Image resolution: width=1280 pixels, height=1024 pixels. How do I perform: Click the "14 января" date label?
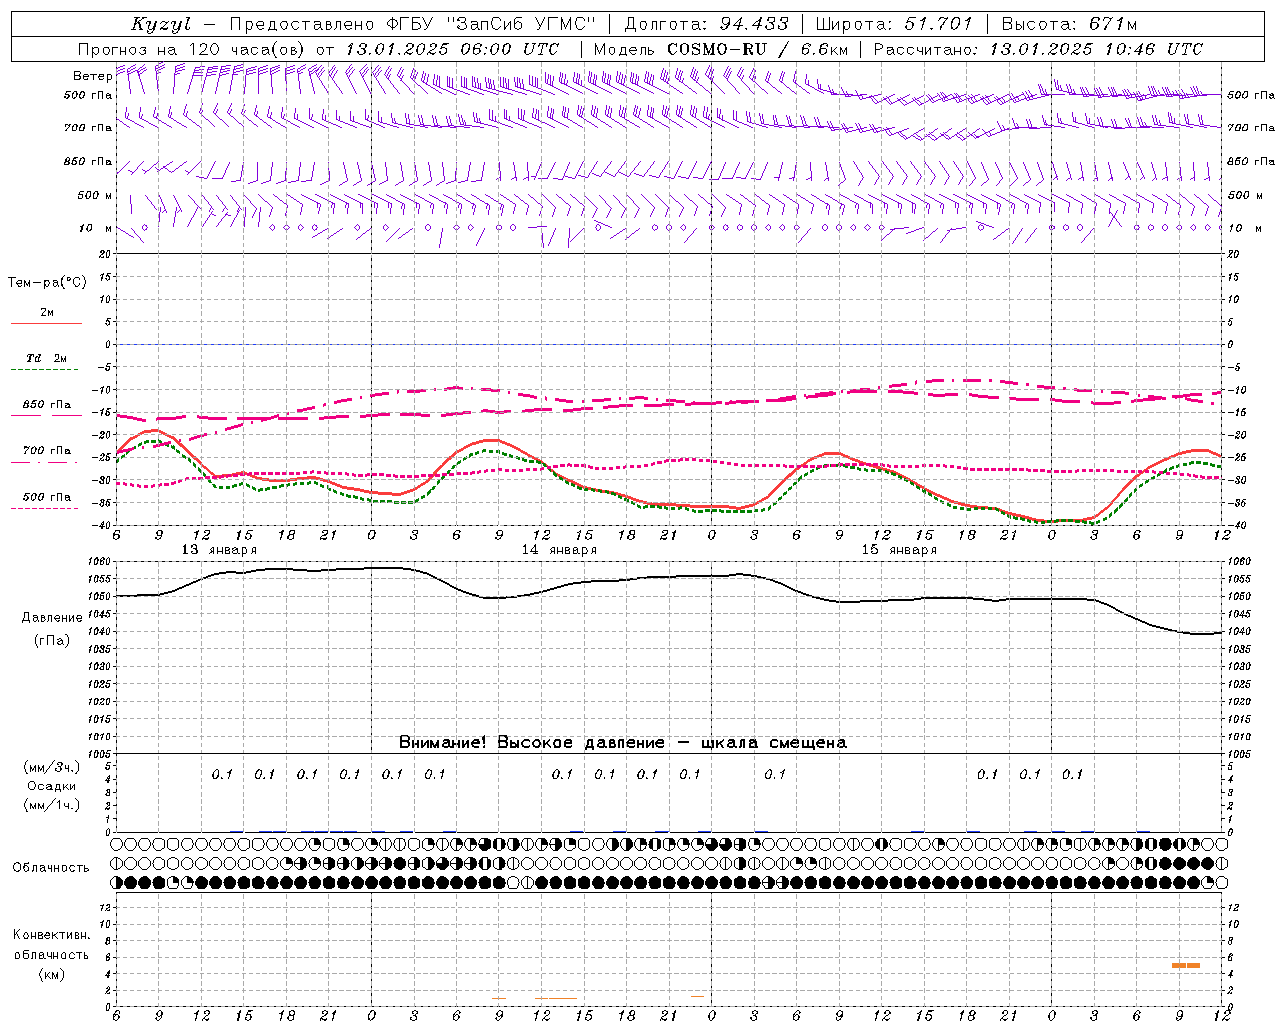(558, 550)
